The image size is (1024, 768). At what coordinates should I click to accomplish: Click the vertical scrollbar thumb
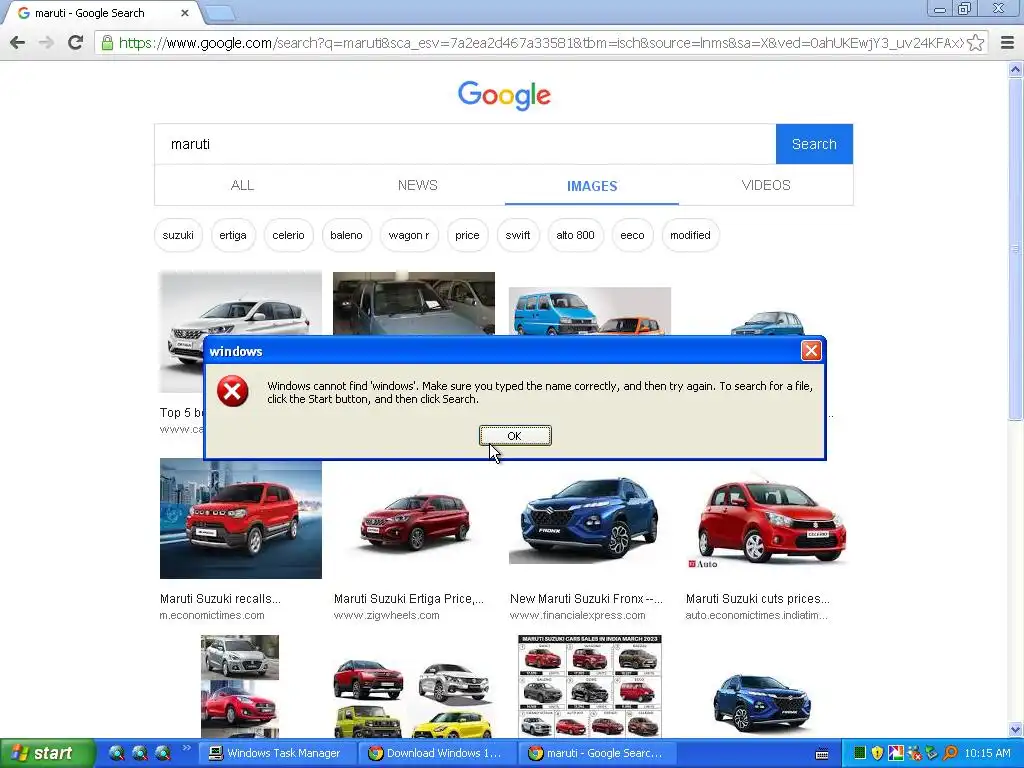[1016, 248]
